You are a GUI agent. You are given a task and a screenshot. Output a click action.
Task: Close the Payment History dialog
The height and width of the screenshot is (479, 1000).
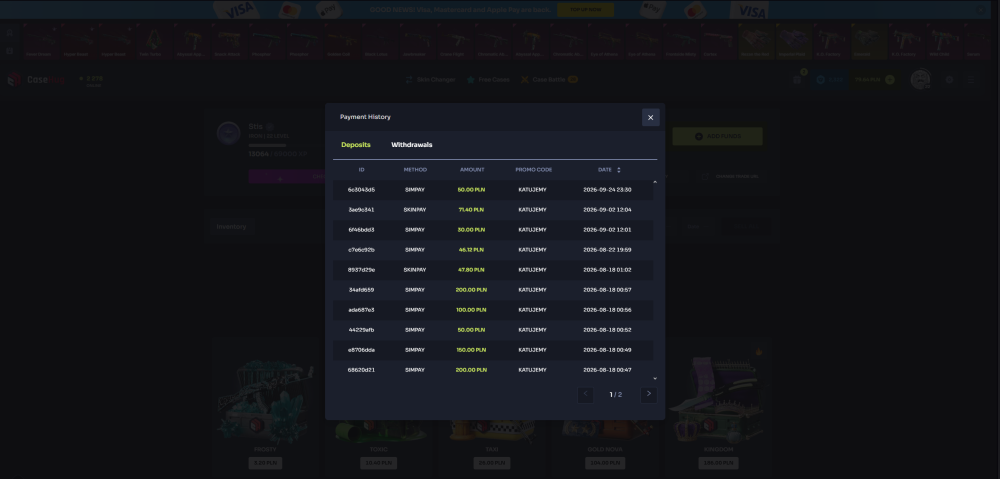[651, 117]
